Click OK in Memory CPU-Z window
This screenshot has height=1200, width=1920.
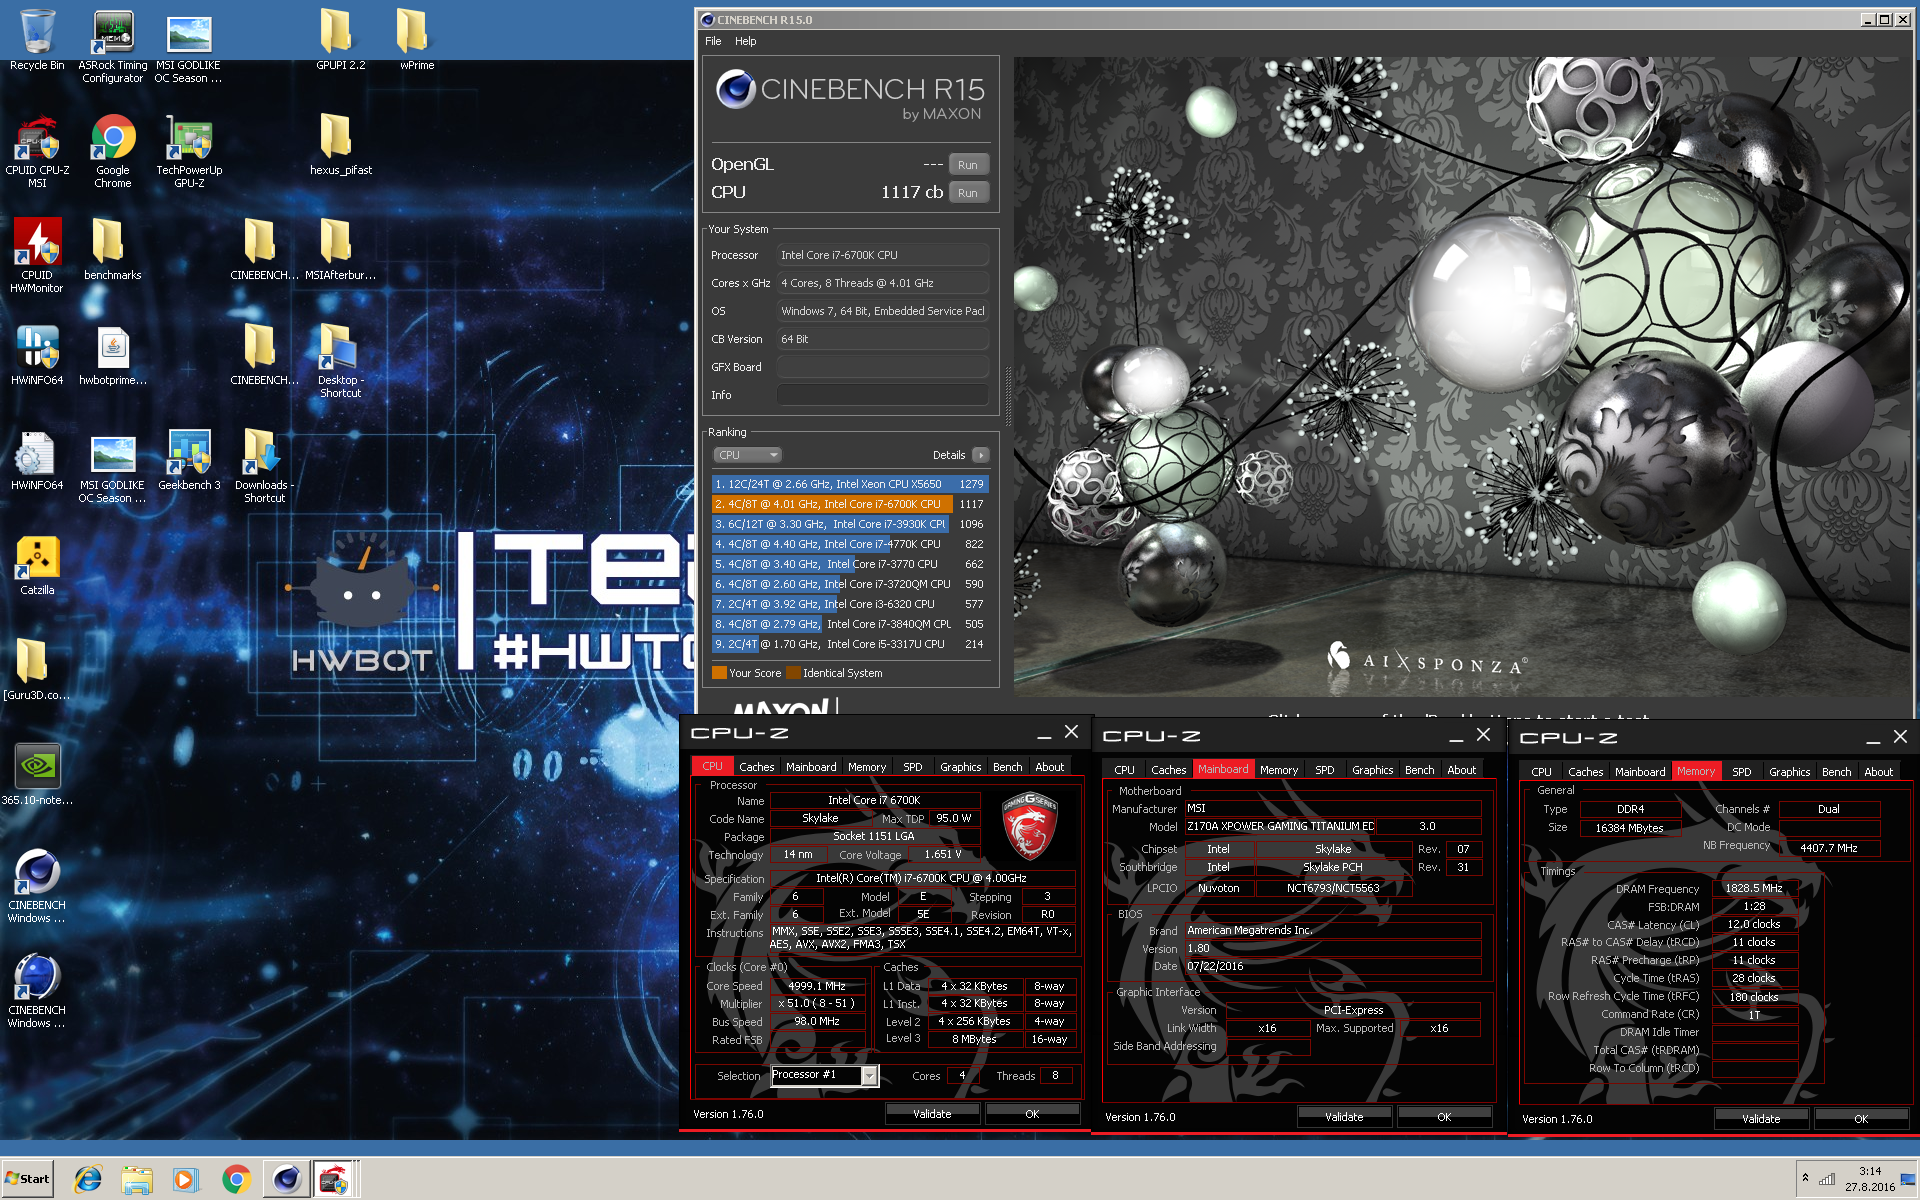click(1861, 1119)
